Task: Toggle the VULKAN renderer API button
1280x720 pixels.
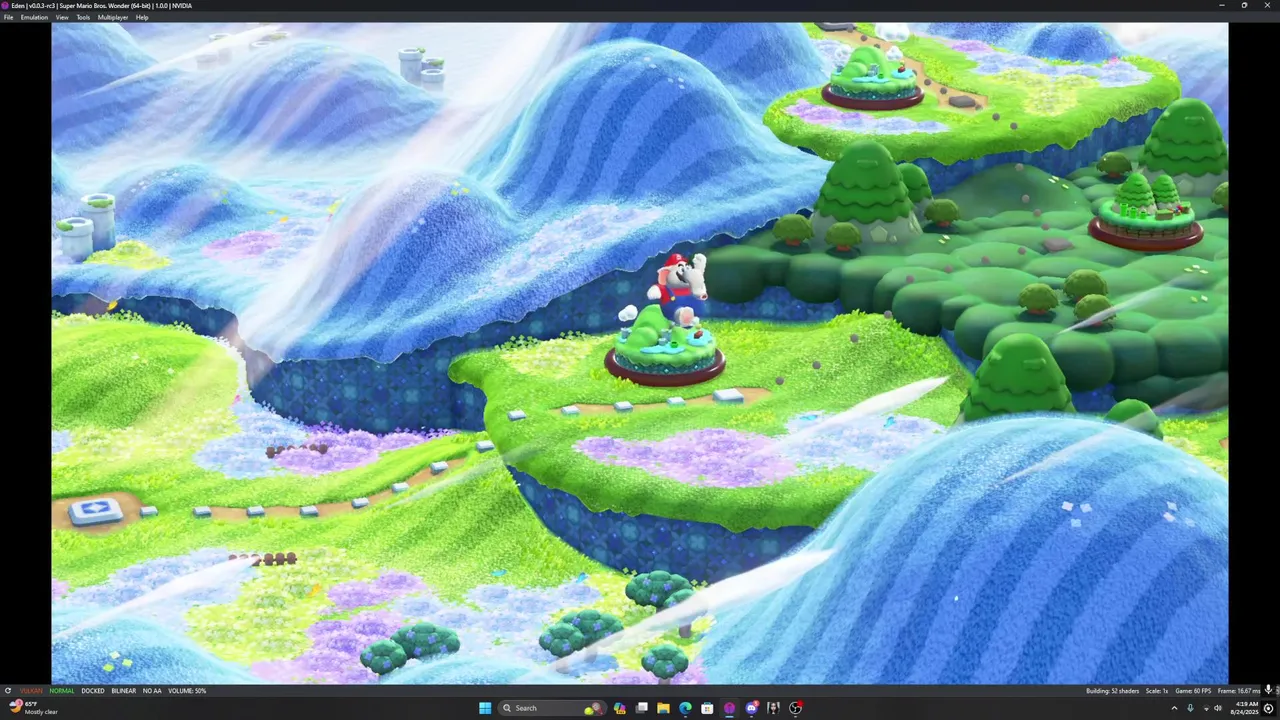Action: point(32,691)
